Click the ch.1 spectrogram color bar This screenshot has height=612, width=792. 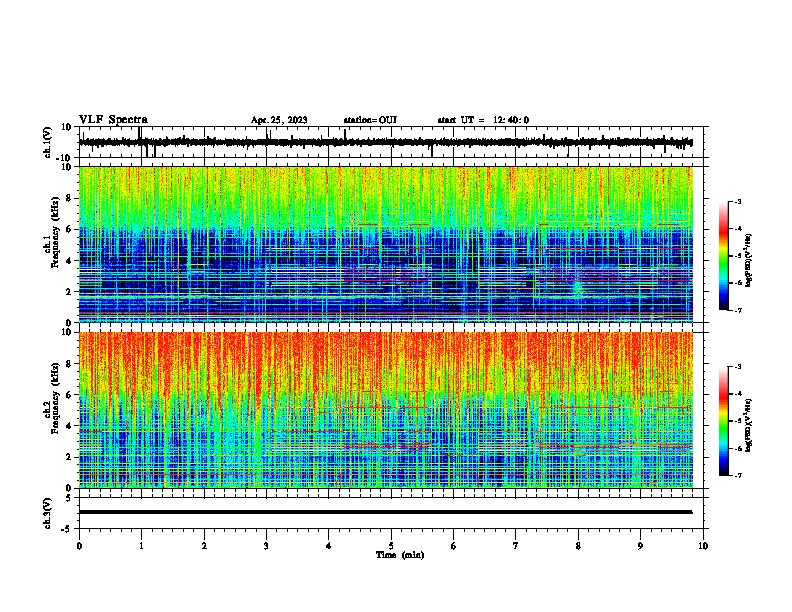coord(724,256)
